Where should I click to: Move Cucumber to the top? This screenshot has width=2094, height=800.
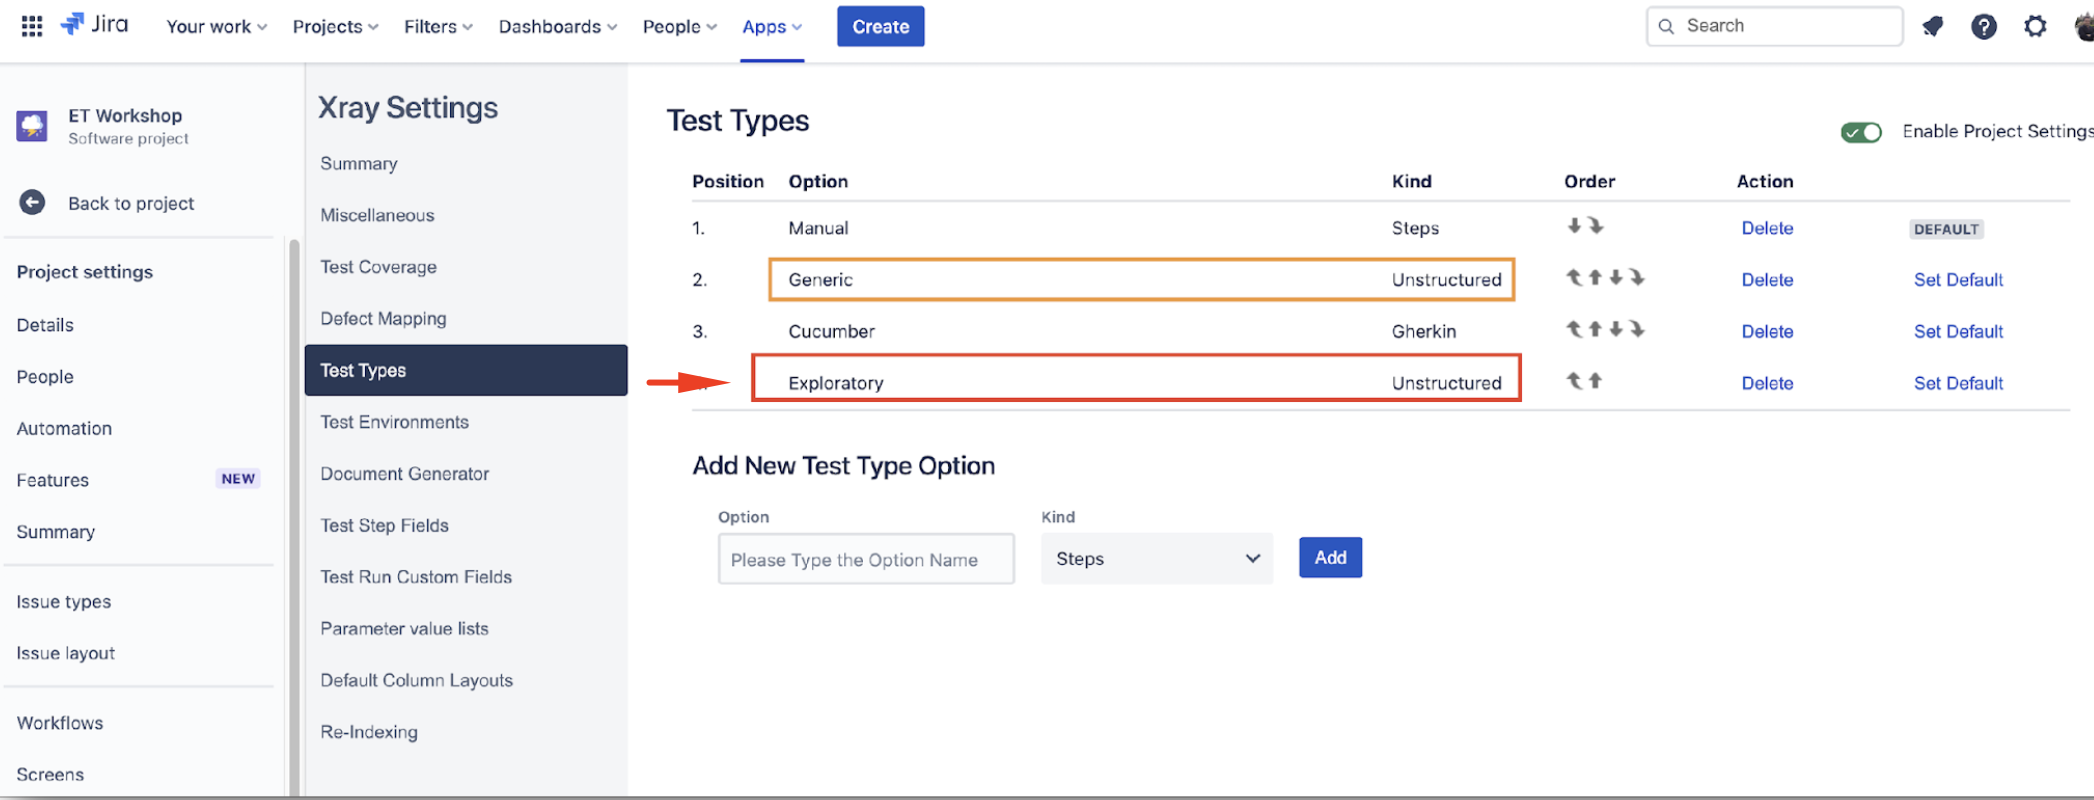coord(1574,329)
